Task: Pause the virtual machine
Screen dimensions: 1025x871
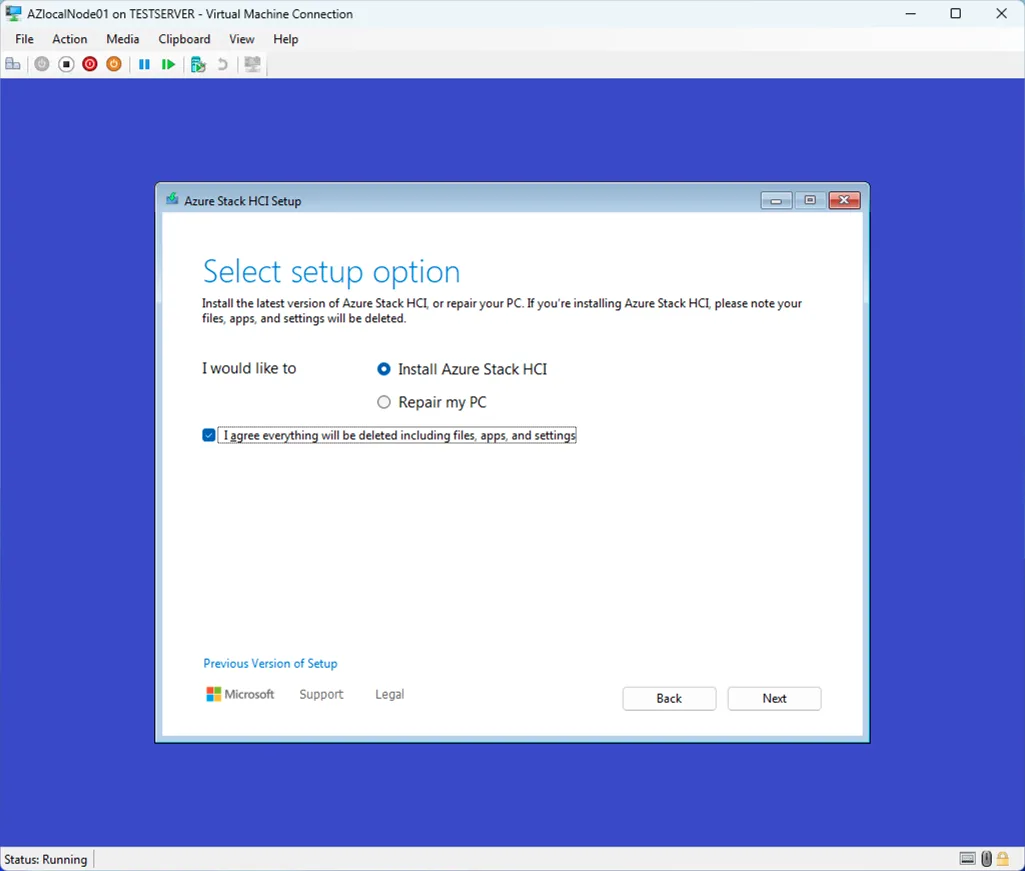Action: pyautogui.click(x=144, y=64)
